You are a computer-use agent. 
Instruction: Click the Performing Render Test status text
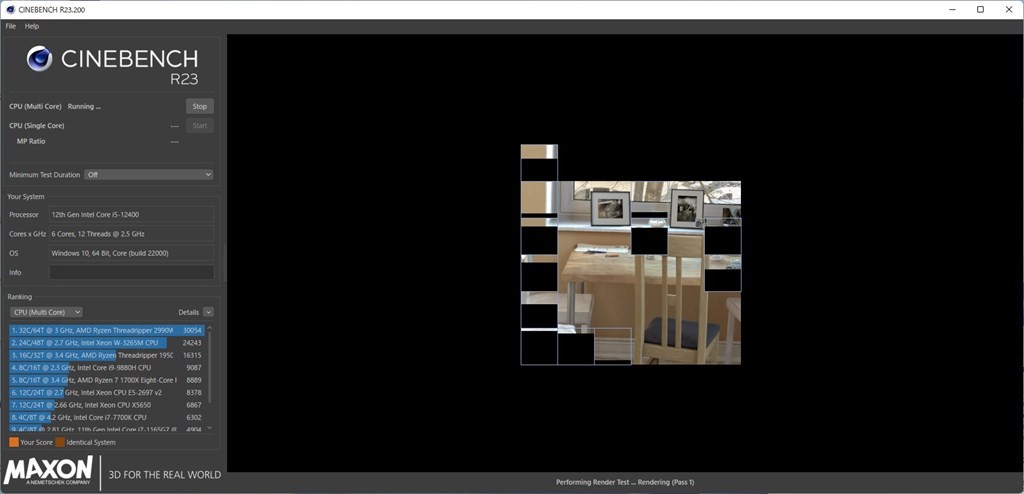coord(625,482)
